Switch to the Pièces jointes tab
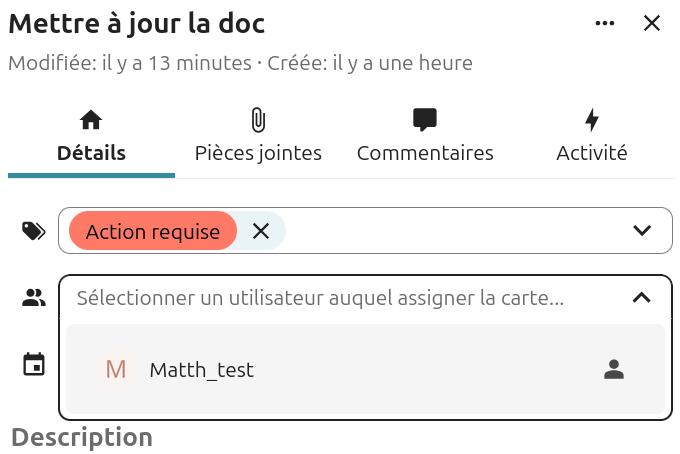This screenshot has height=454, width=680. [x=258, y=153]
